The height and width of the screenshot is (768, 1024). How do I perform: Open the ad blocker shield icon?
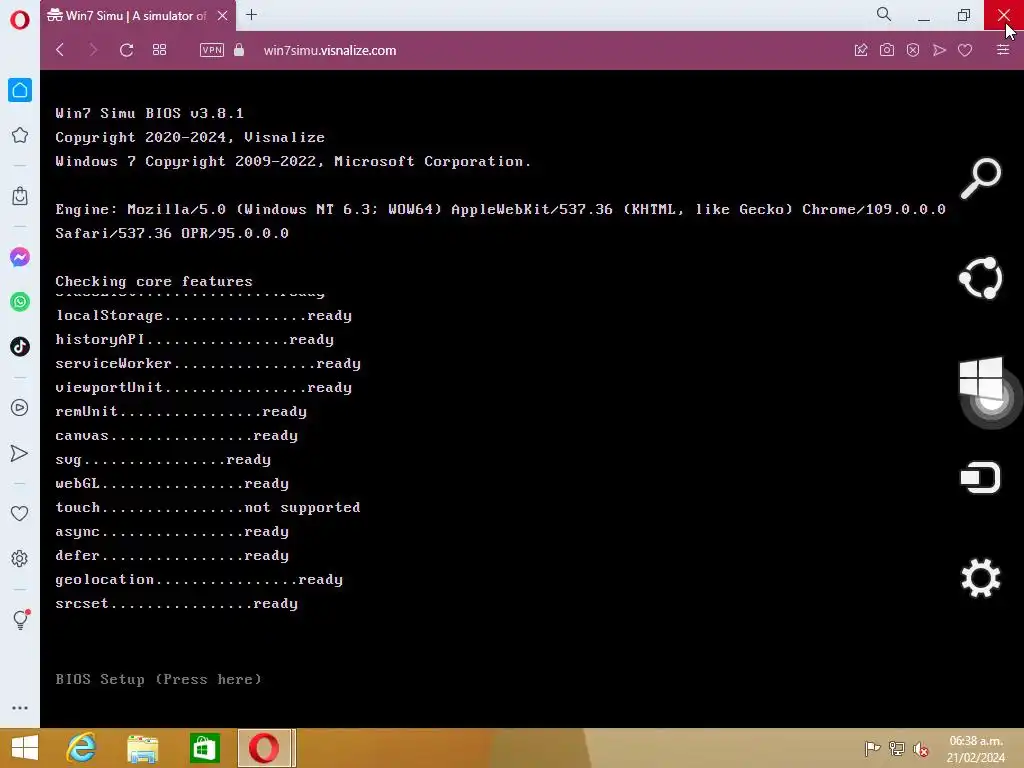913,50
